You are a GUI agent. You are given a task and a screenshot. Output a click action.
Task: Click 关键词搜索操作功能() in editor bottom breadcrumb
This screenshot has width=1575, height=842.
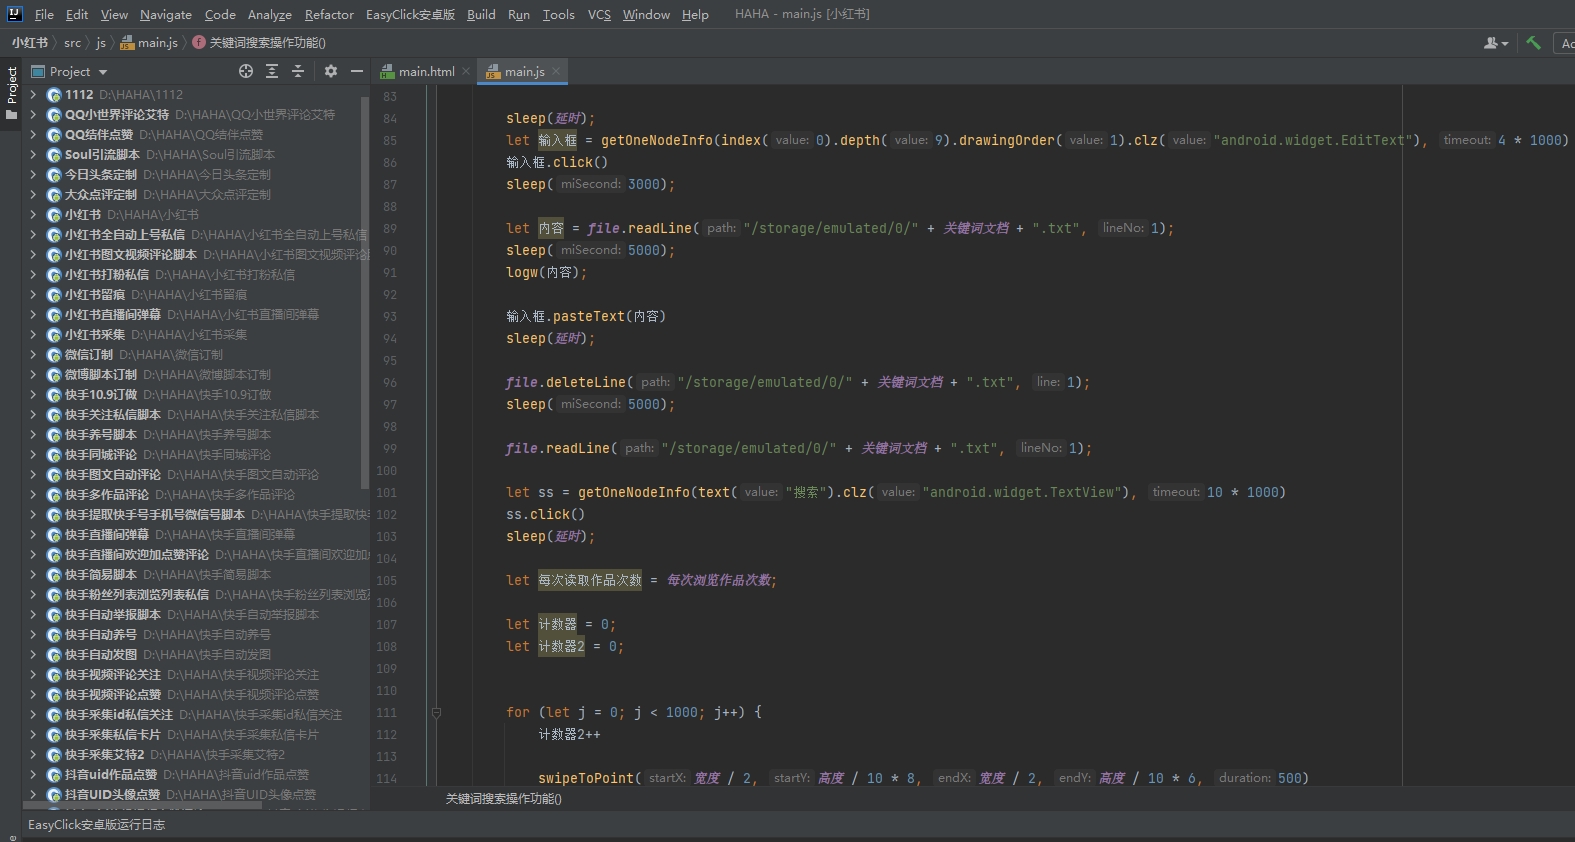[503, 798]
